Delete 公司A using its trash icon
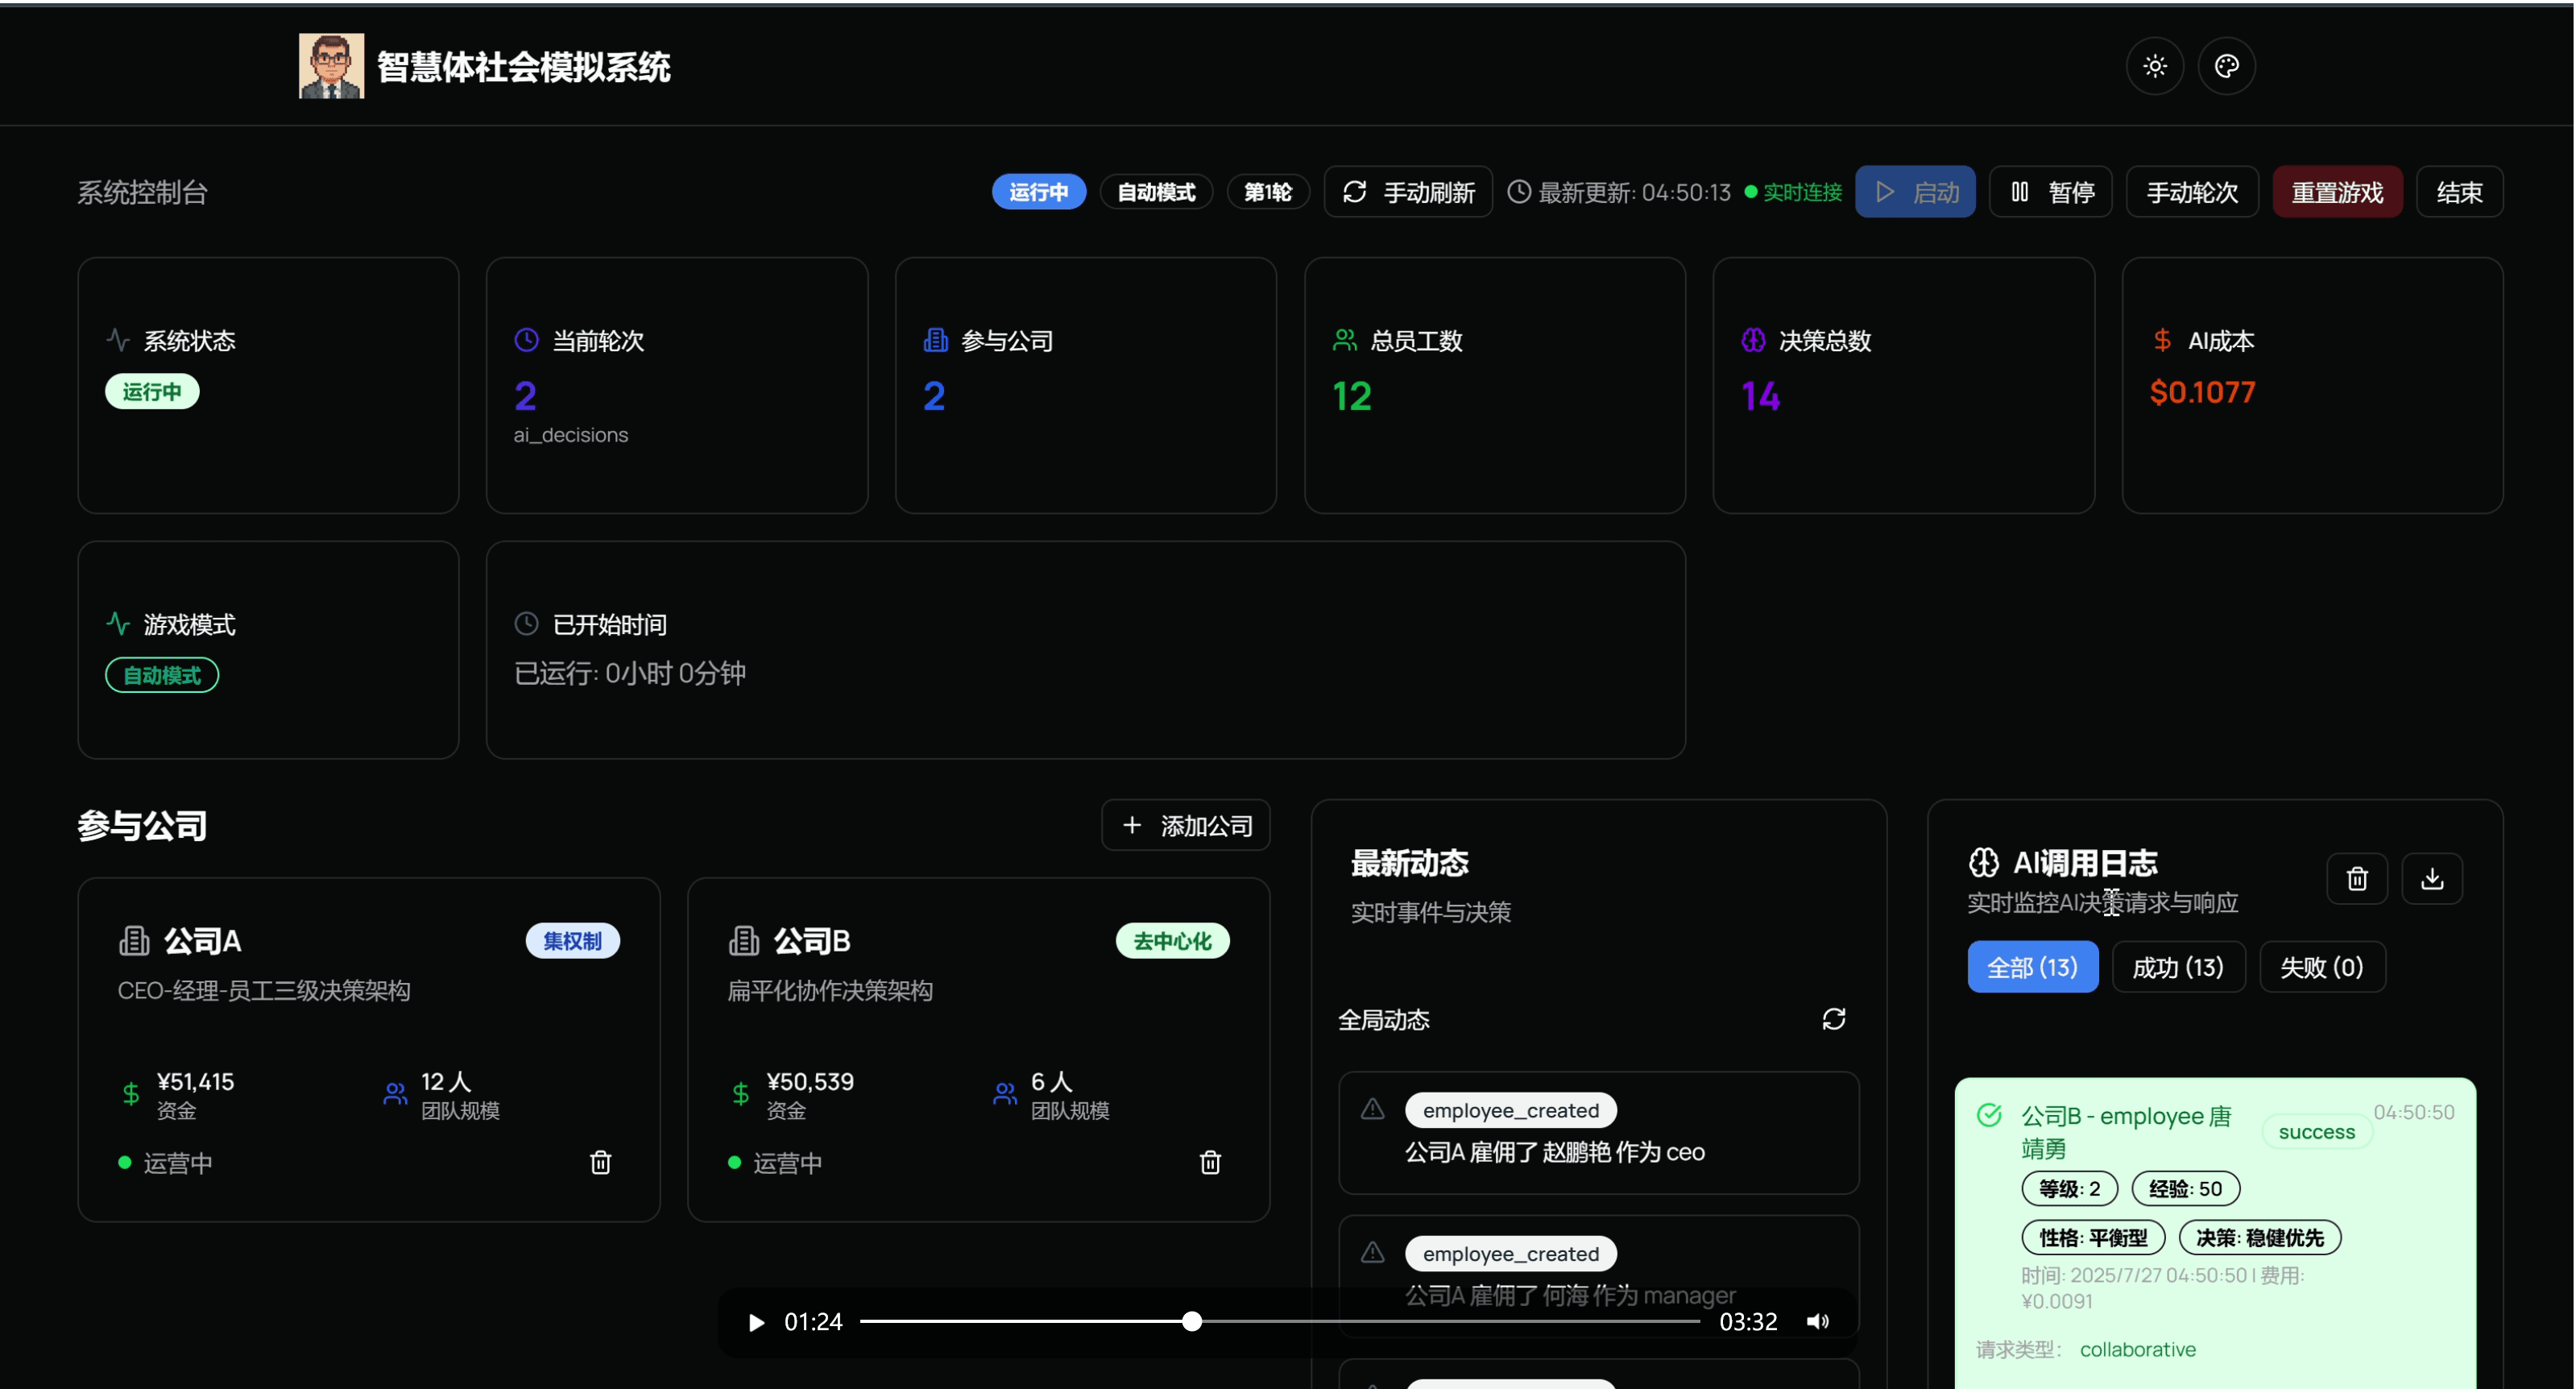Screen dimensions: 2576x1389 [600, 1162]
